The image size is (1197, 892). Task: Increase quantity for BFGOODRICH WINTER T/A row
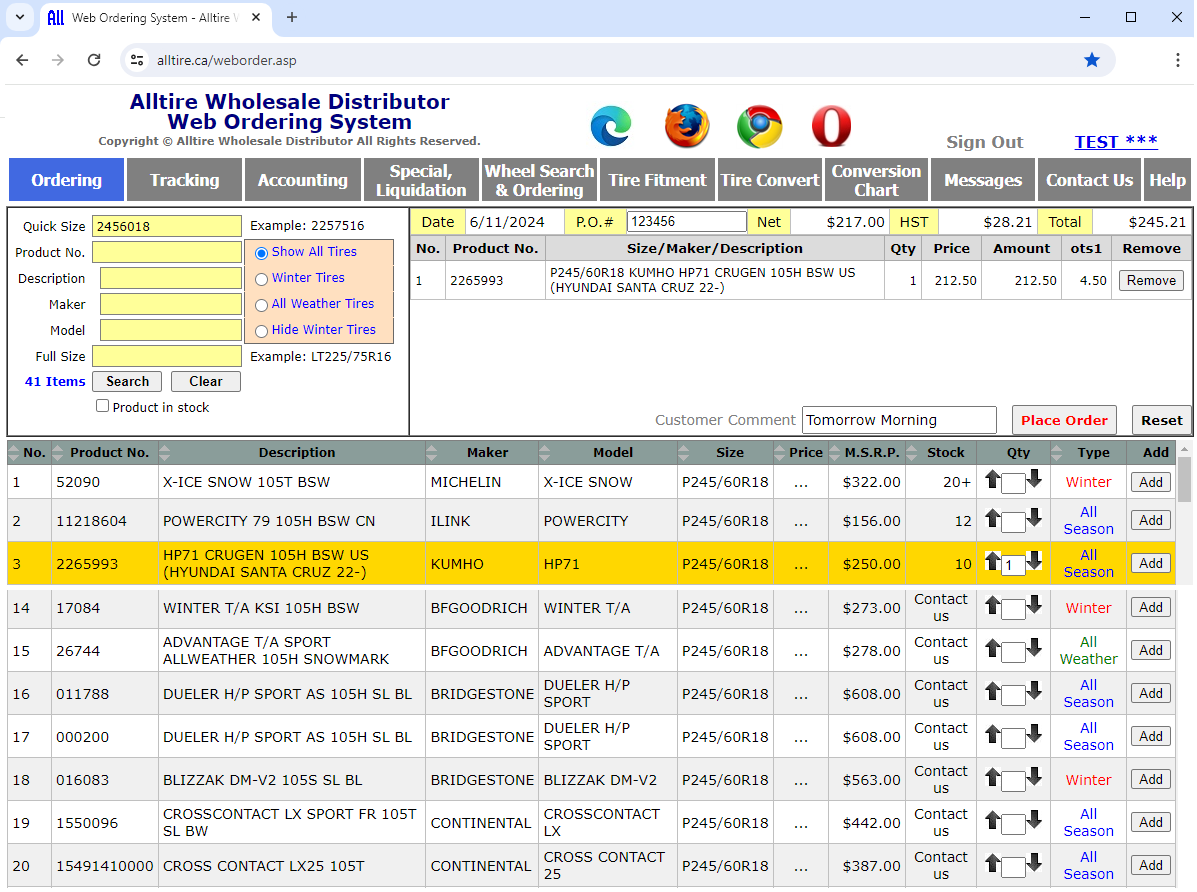pyautogui.click(x=992, y=606)
